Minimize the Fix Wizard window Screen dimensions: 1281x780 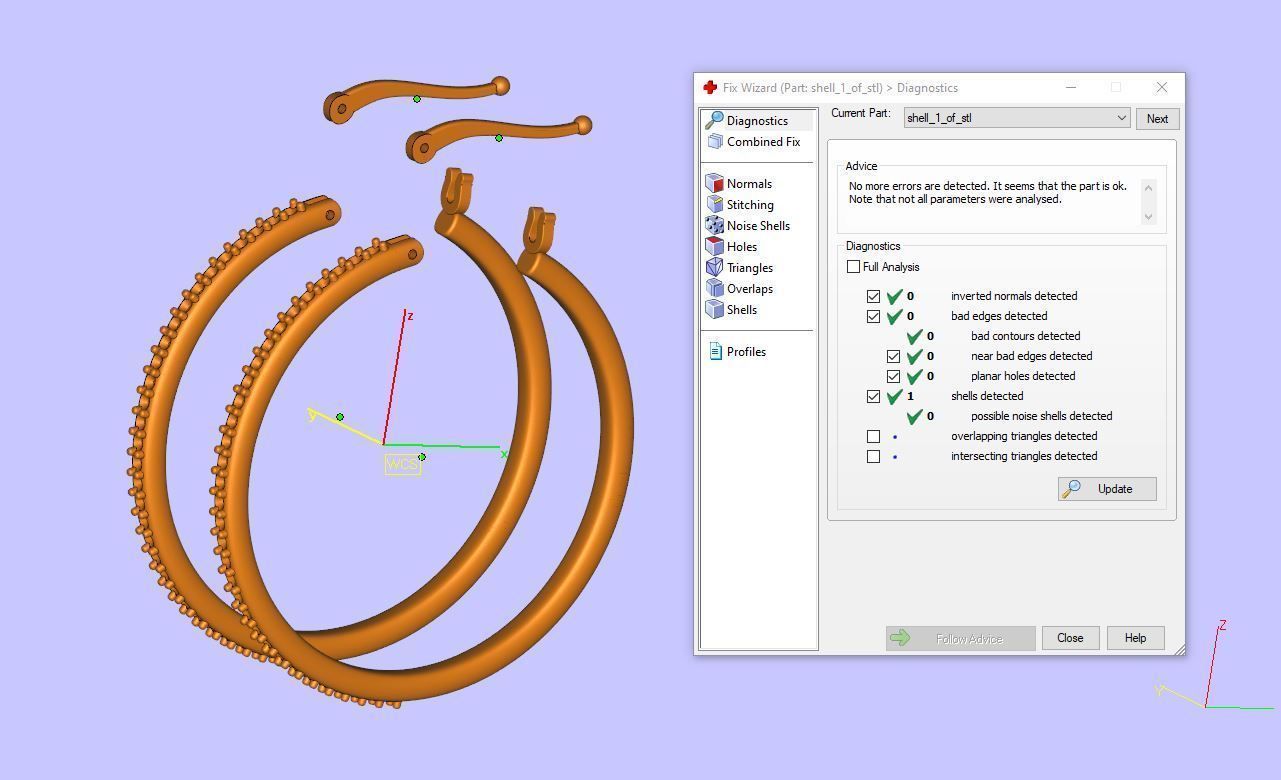tap(1071, 88)
